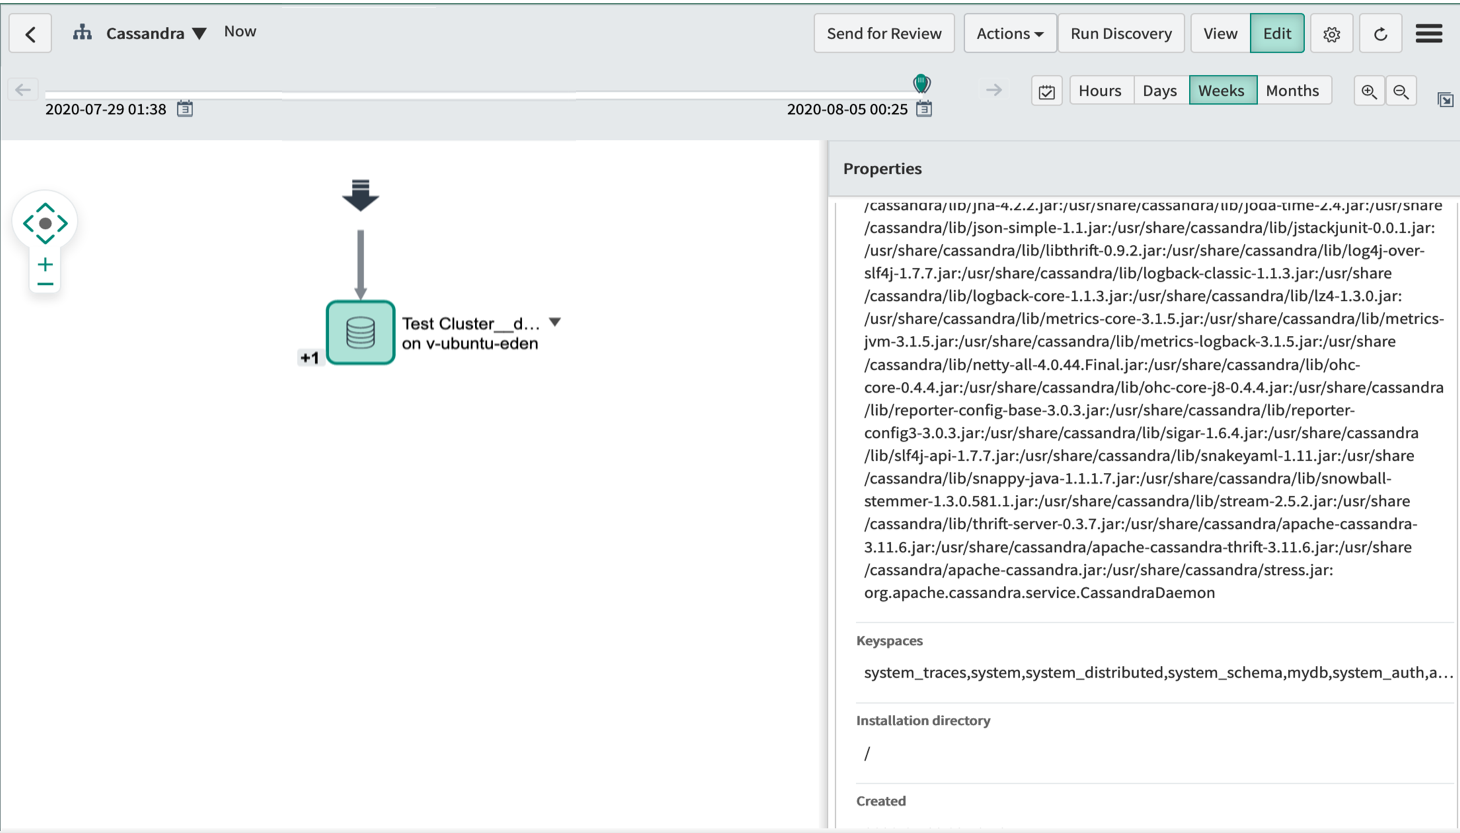Viewport: 1460px width, 833px height.
Task: Step the timeline forward with right arrow
Action: coord(993,90)
